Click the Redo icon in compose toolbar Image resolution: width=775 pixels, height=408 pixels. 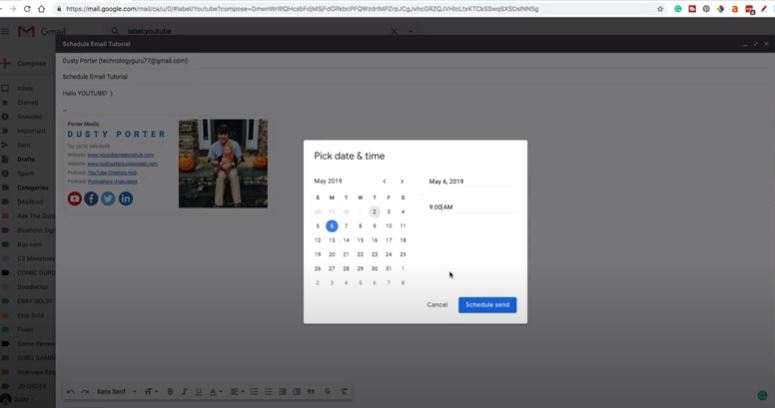click(85, 392)
